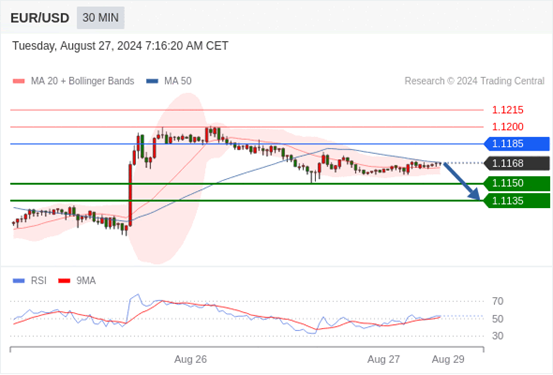Screen dimensions: 553x375
Task: Toggle the 9MA legend entry
Action: (77, 281)
